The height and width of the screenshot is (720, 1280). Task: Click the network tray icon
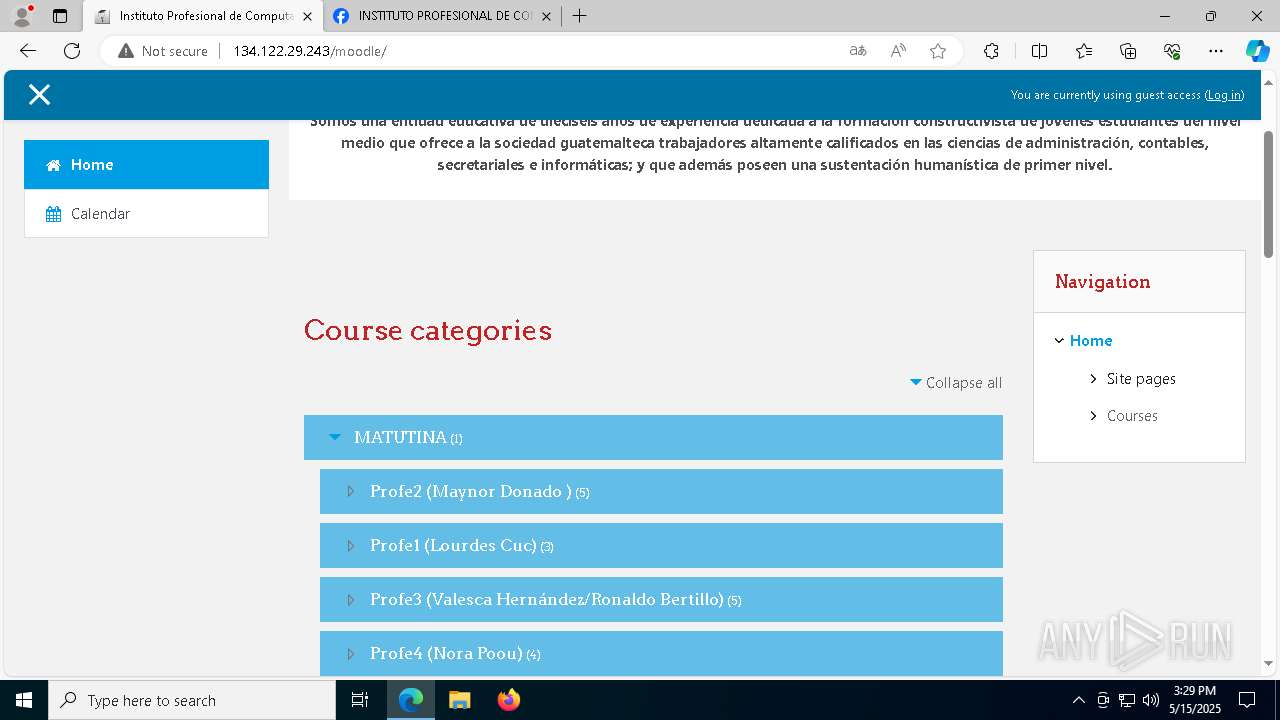(x=1127, y=700)
